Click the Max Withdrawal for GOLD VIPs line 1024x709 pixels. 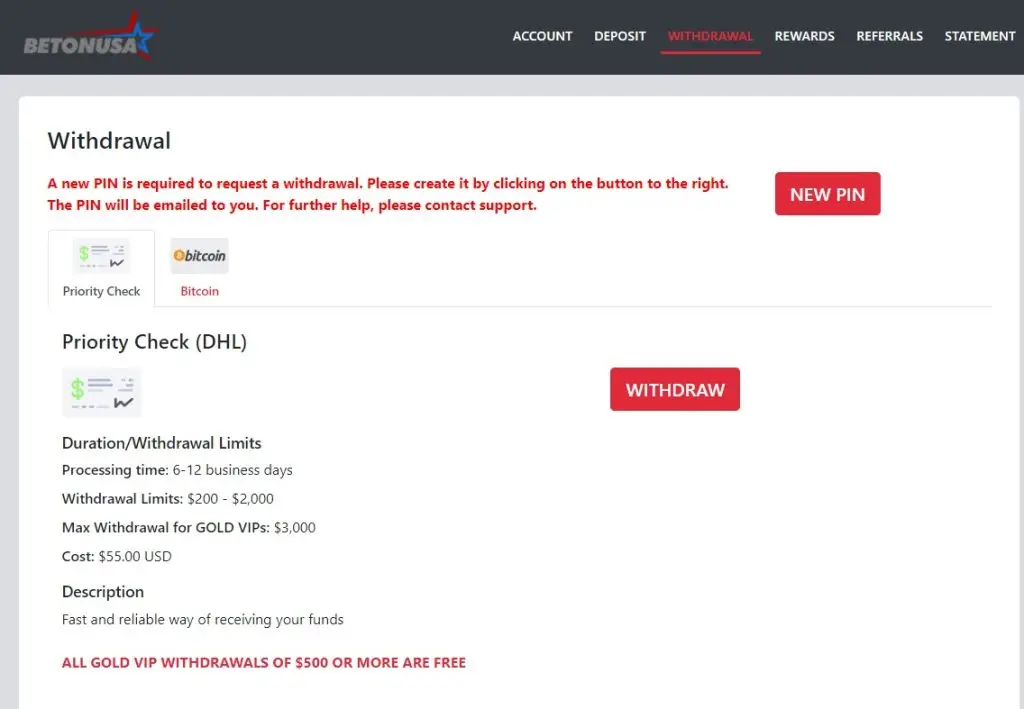[x=189, y=528]
